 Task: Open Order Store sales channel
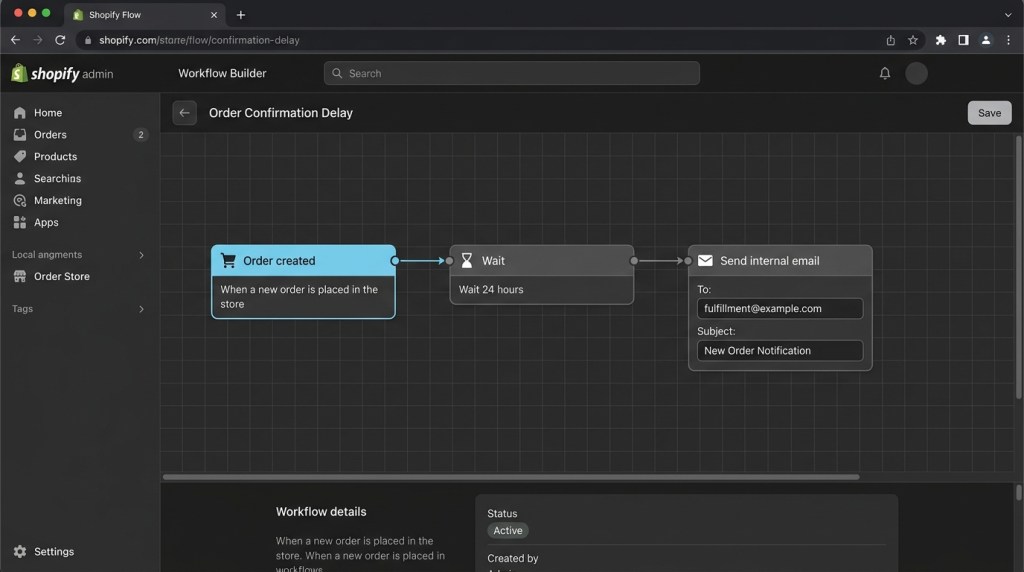62,276
